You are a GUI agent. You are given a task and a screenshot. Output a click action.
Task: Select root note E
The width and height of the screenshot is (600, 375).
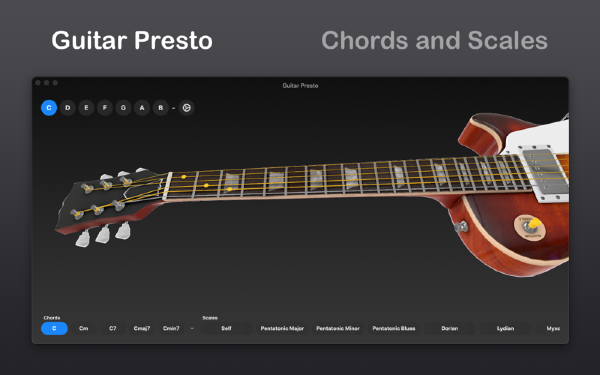[86, 108]
